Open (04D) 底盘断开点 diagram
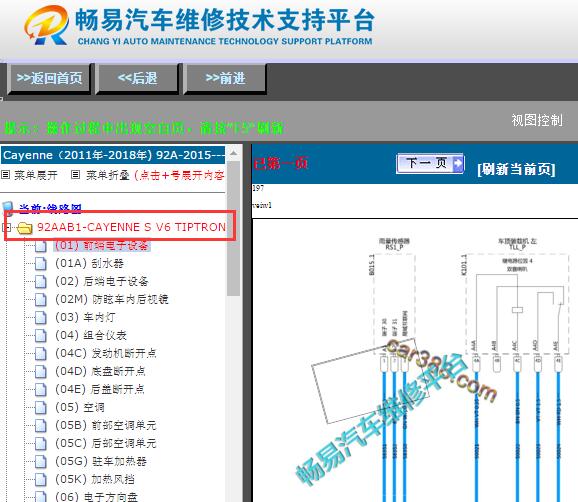This screenshot has width=578, height=502. (x=100, y=371)
